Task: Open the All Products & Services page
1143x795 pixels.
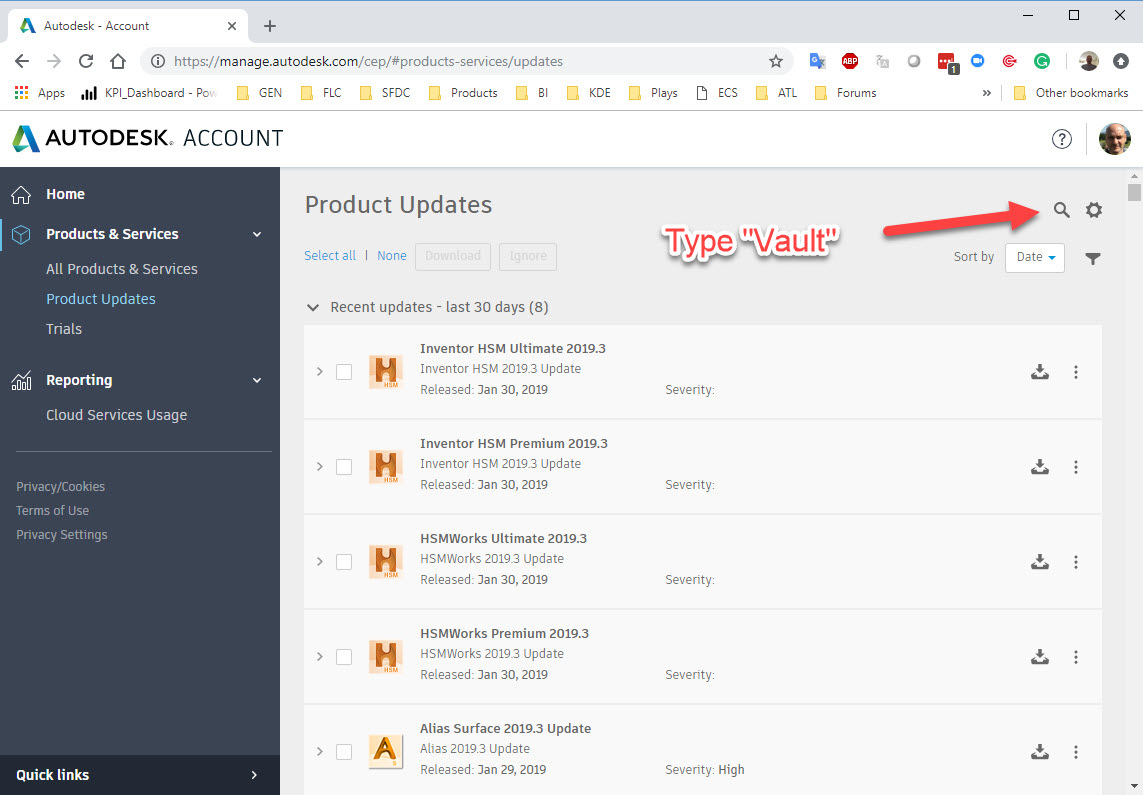Action: click(121, 268)
